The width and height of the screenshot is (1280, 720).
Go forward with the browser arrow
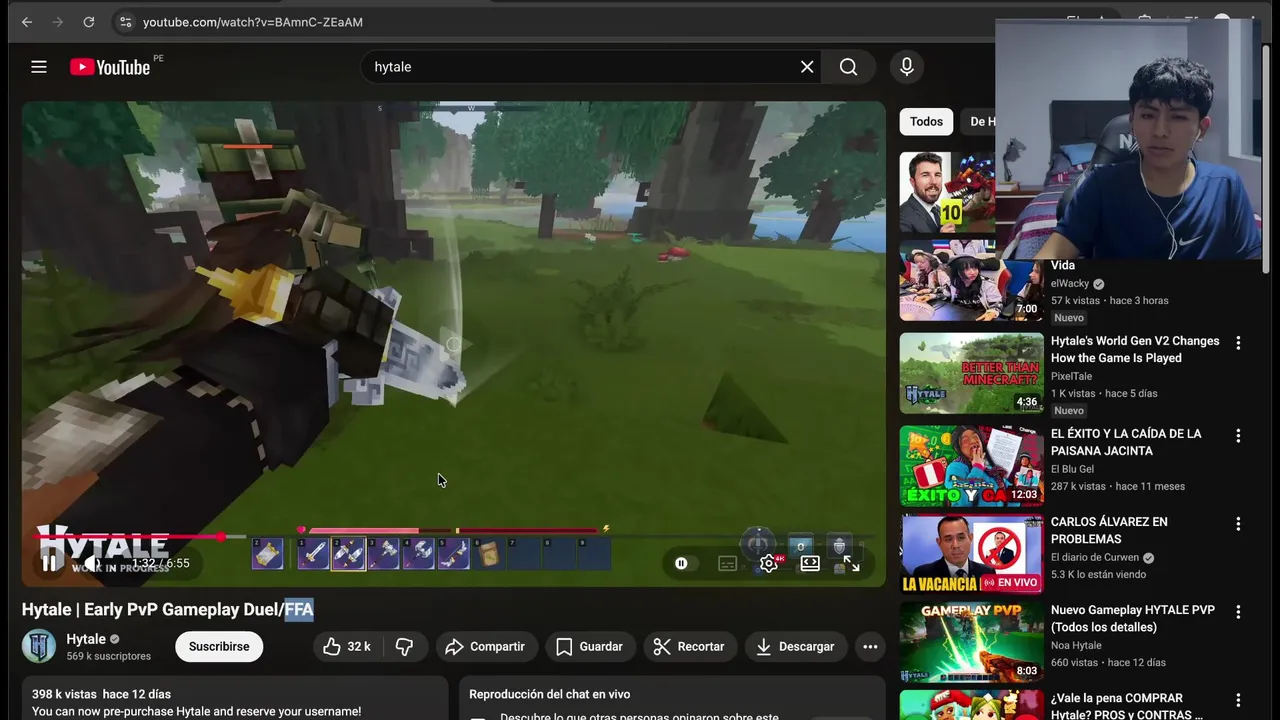coord(57,22)
